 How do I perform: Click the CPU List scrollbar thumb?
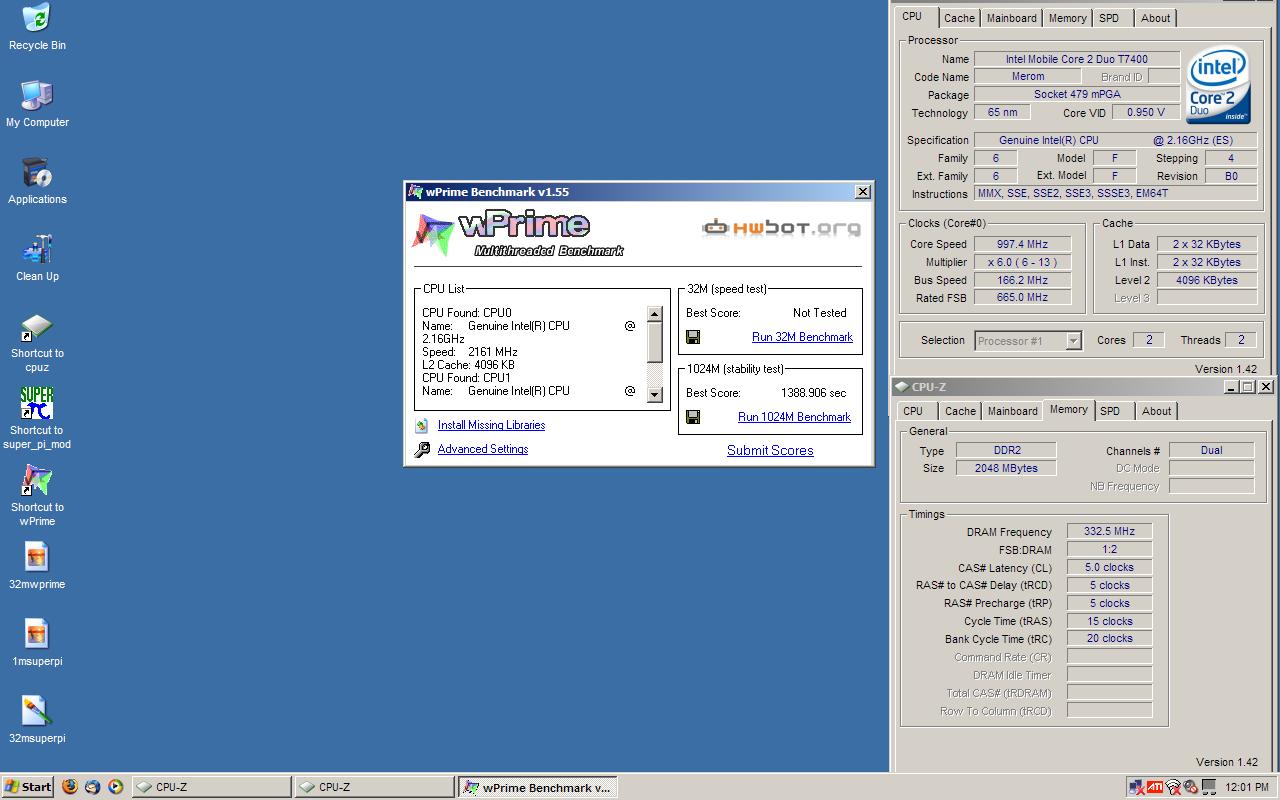(655, 342)
